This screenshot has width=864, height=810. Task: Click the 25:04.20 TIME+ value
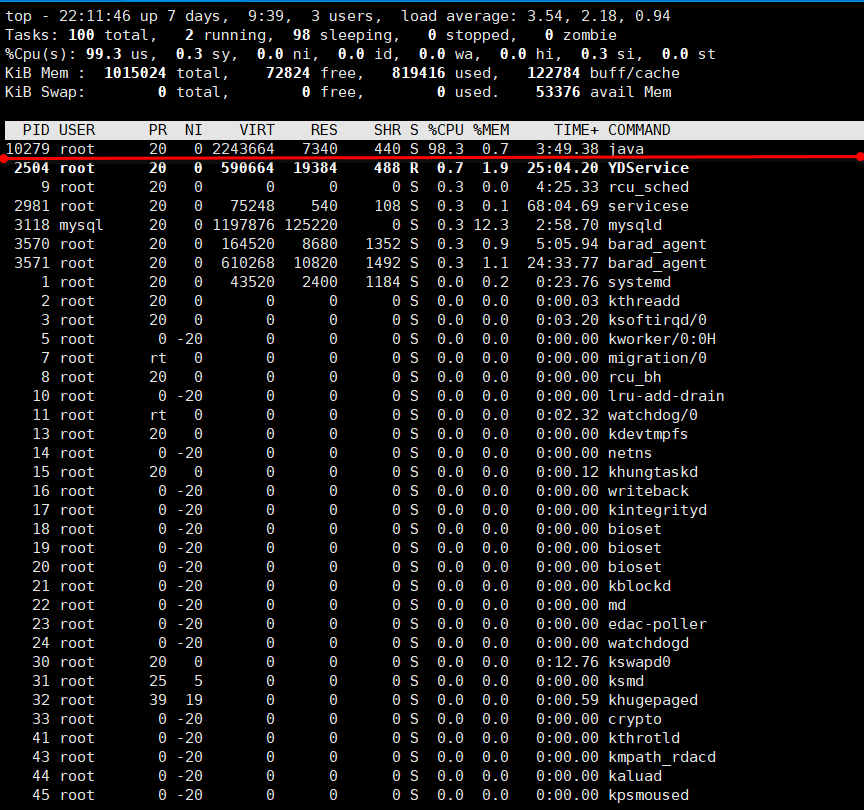pos(563,168)
